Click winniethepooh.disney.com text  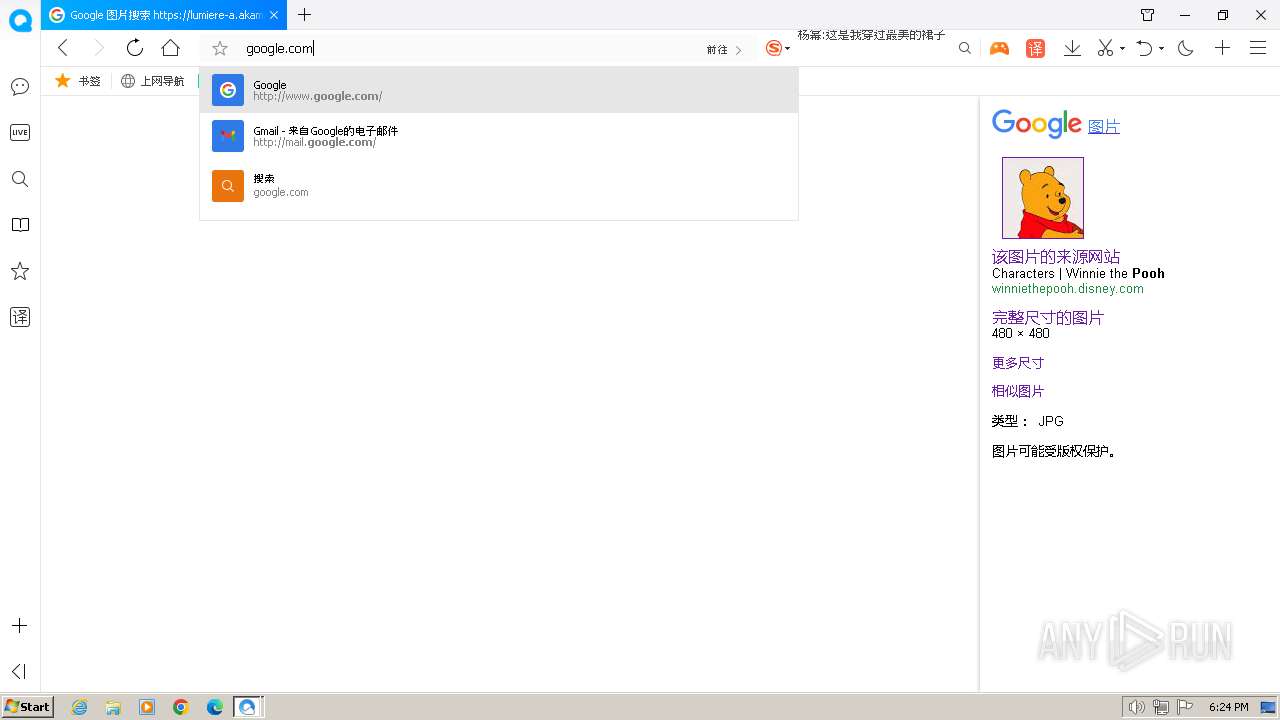coord(1068,289)
